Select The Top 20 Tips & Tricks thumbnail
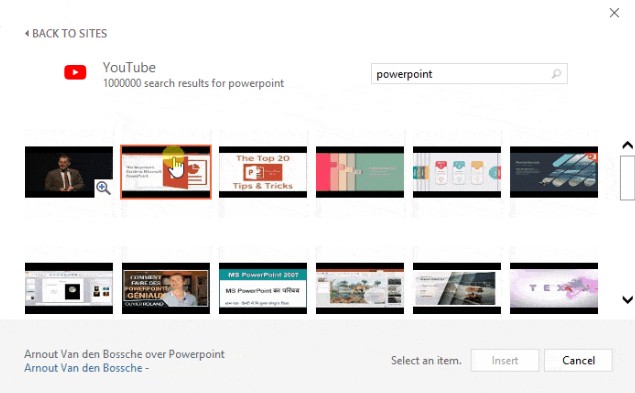Screen dimensions: 635x393 [263, 172]
